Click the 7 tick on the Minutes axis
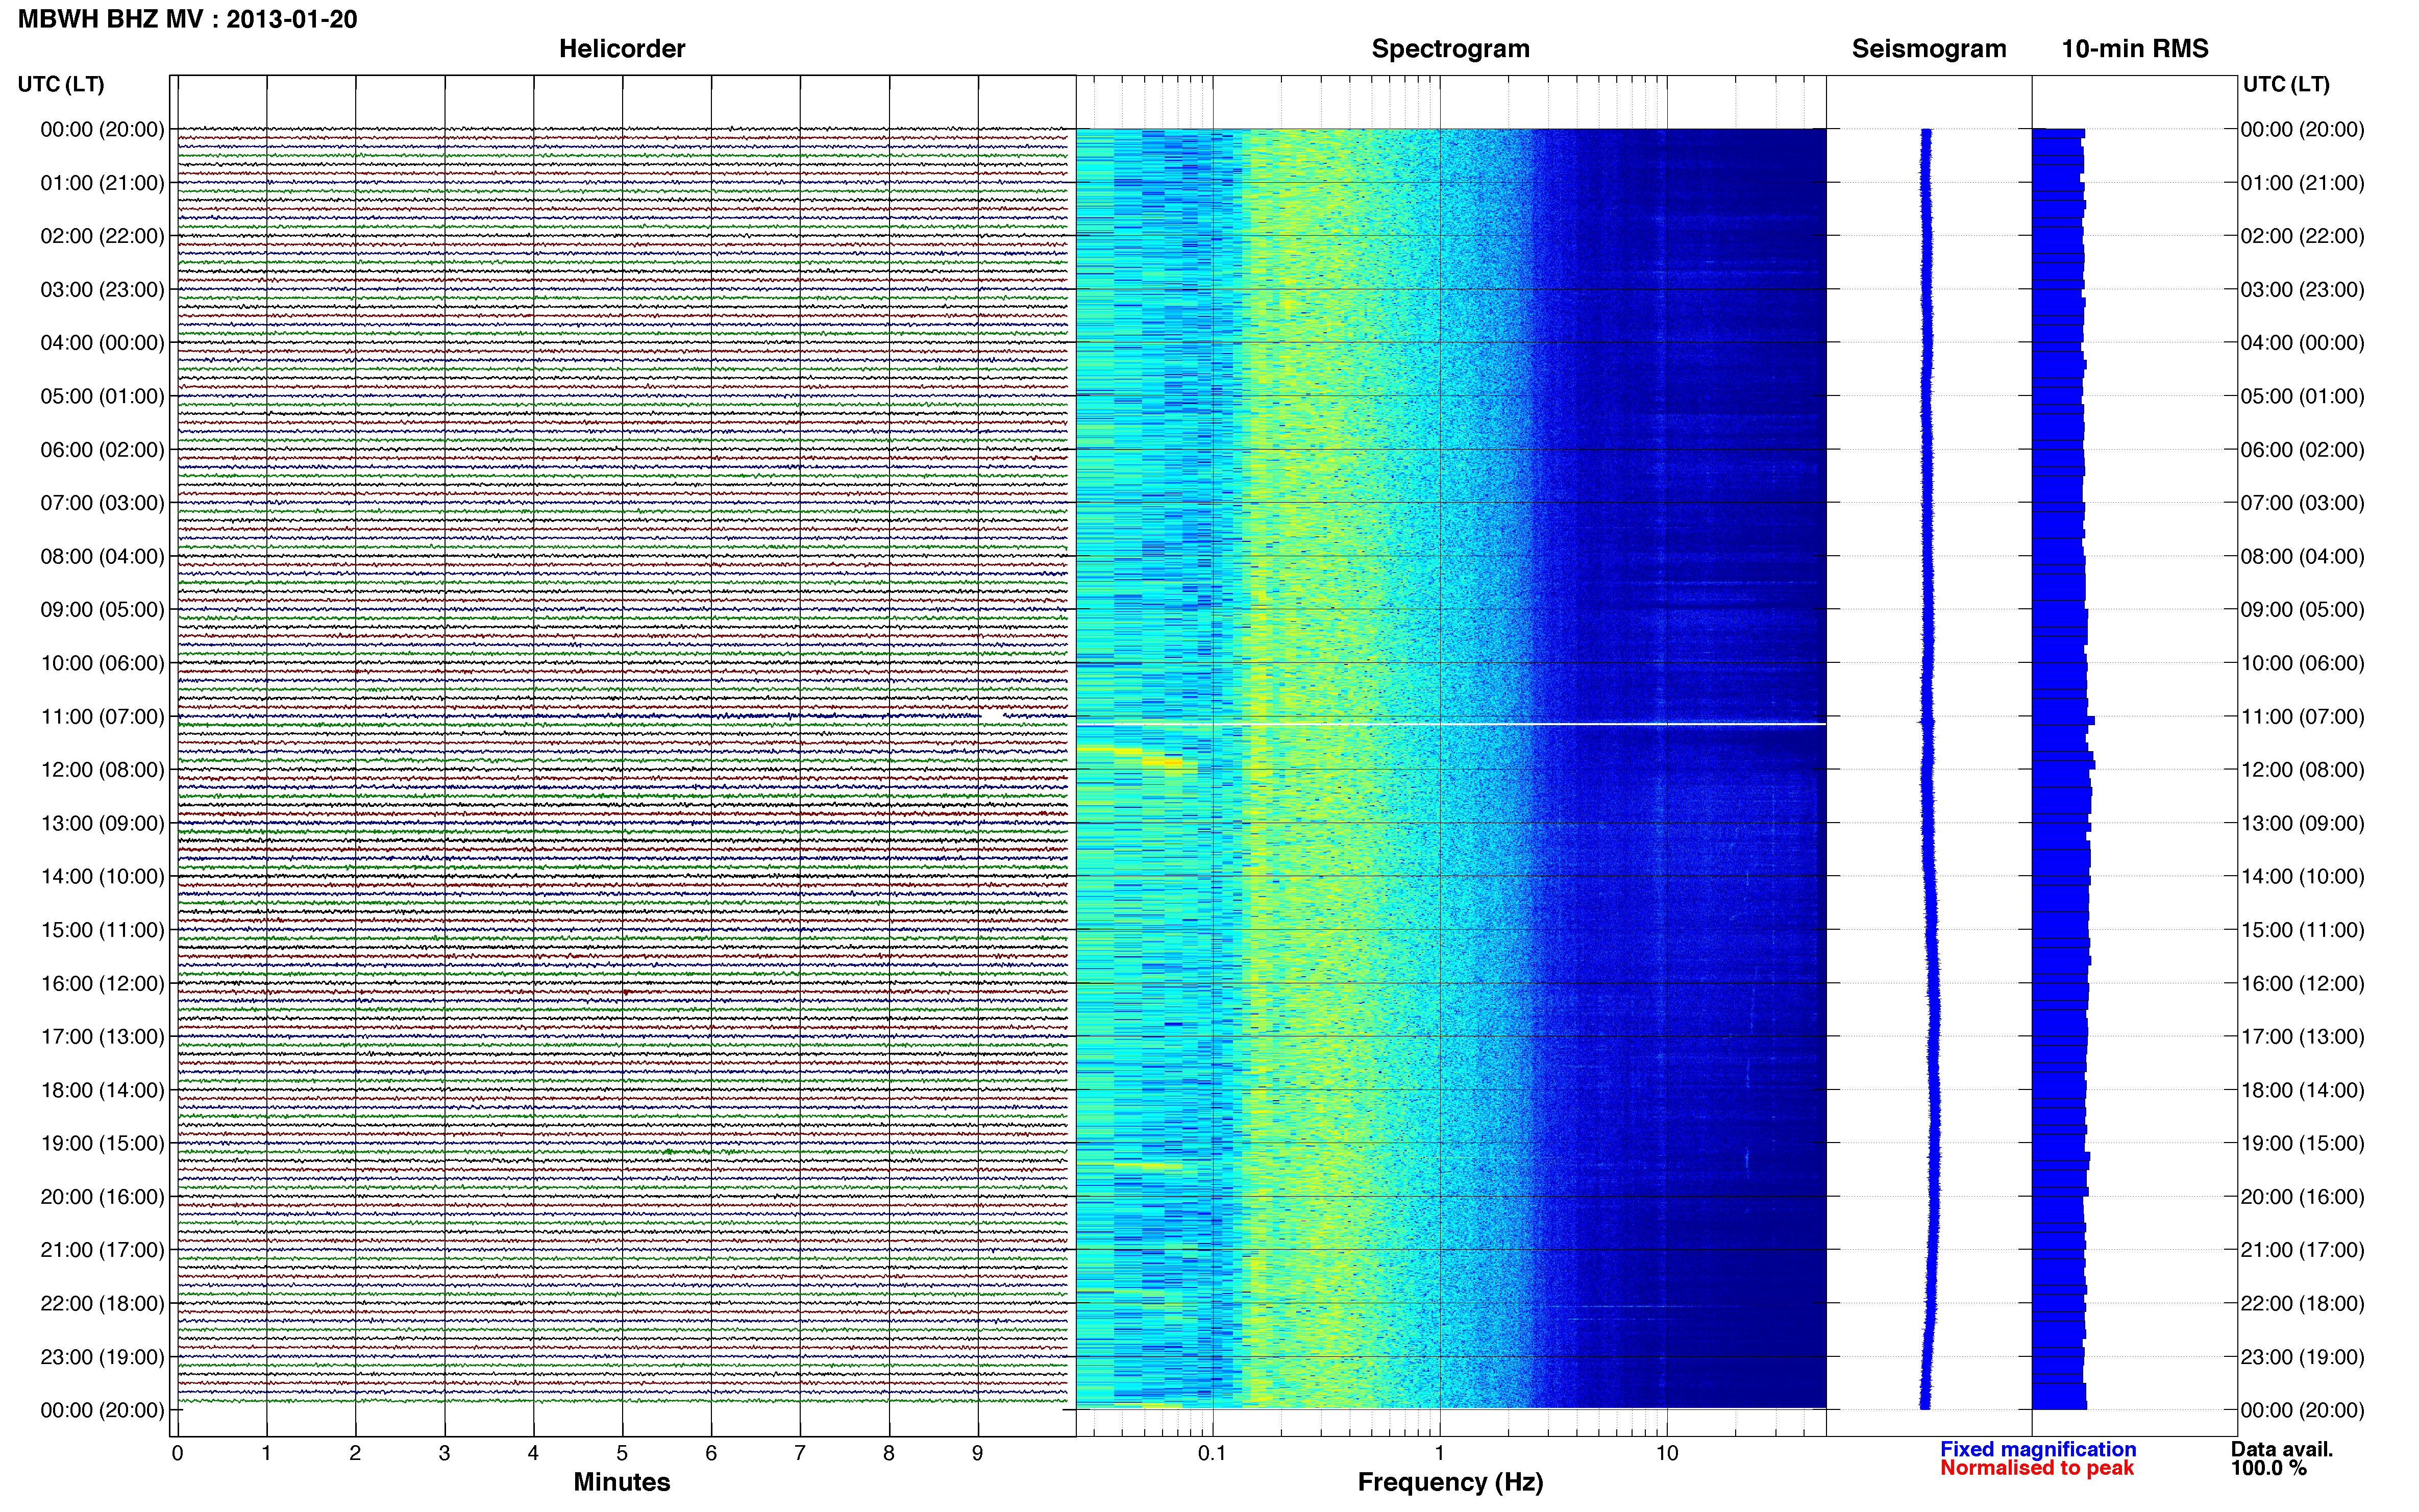Screen dimensions: 2419x1512 tap(800, 1453)
